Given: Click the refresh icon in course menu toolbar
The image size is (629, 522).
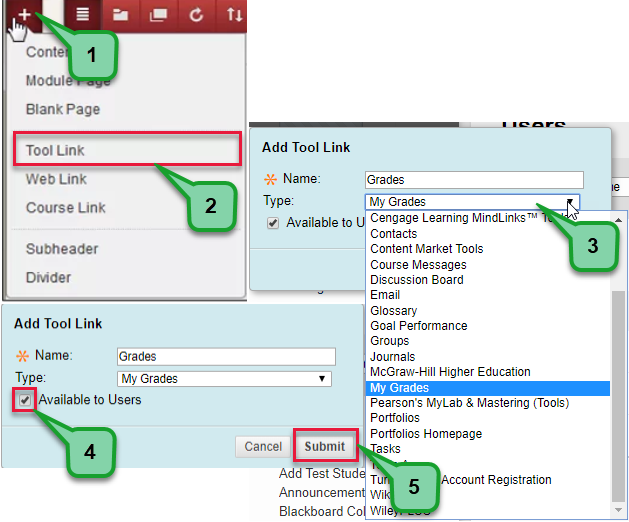Looking at the screenshot, I should point(196,15).
